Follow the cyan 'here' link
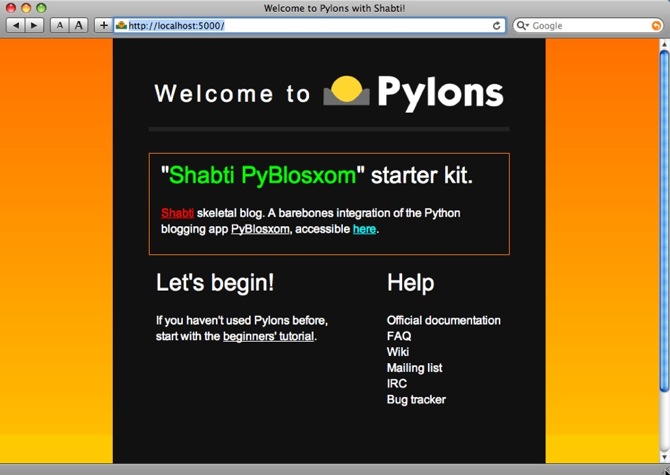The width and height of the screenshot is (670, 475). 364,229
